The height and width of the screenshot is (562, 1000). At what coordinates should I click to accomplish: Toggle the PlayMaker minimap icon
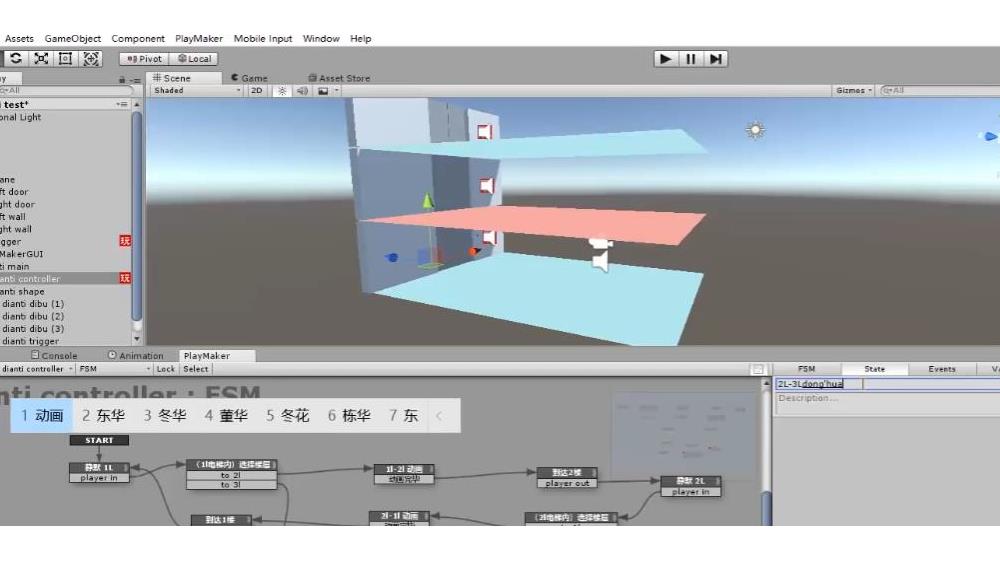(758, 369)
